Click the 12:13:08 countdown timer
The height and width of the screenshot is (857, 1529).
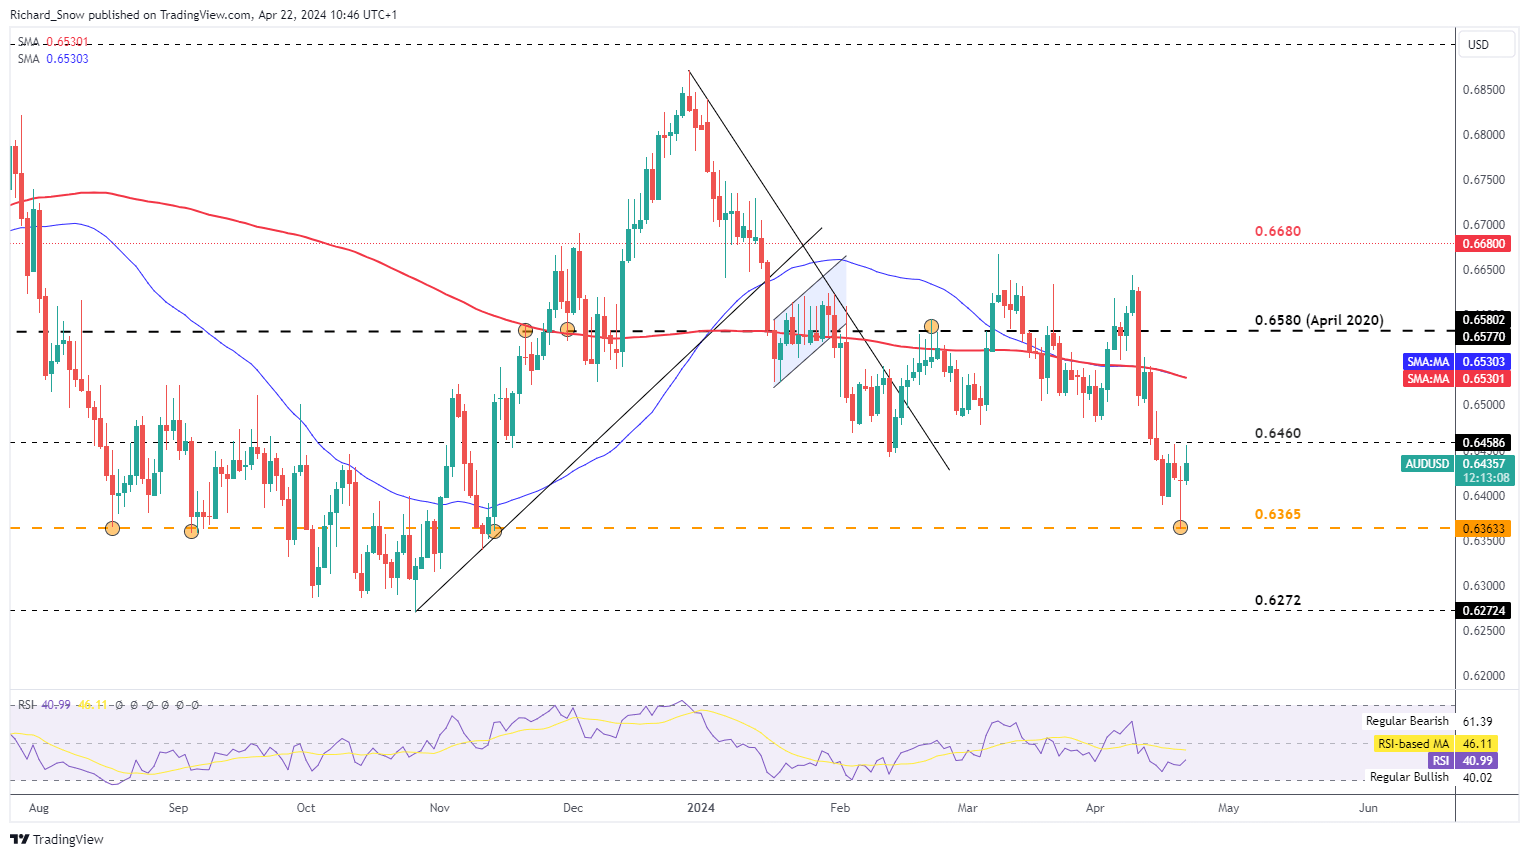tap(1485, 478)
